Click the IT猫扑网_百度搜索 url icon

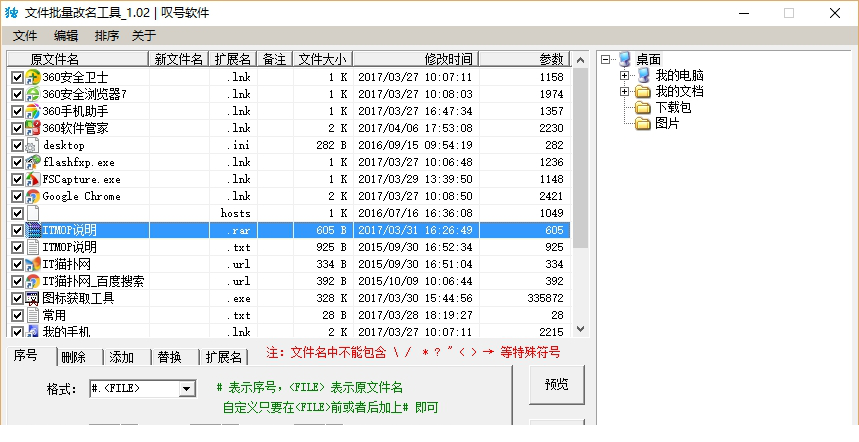pos(33,281)
